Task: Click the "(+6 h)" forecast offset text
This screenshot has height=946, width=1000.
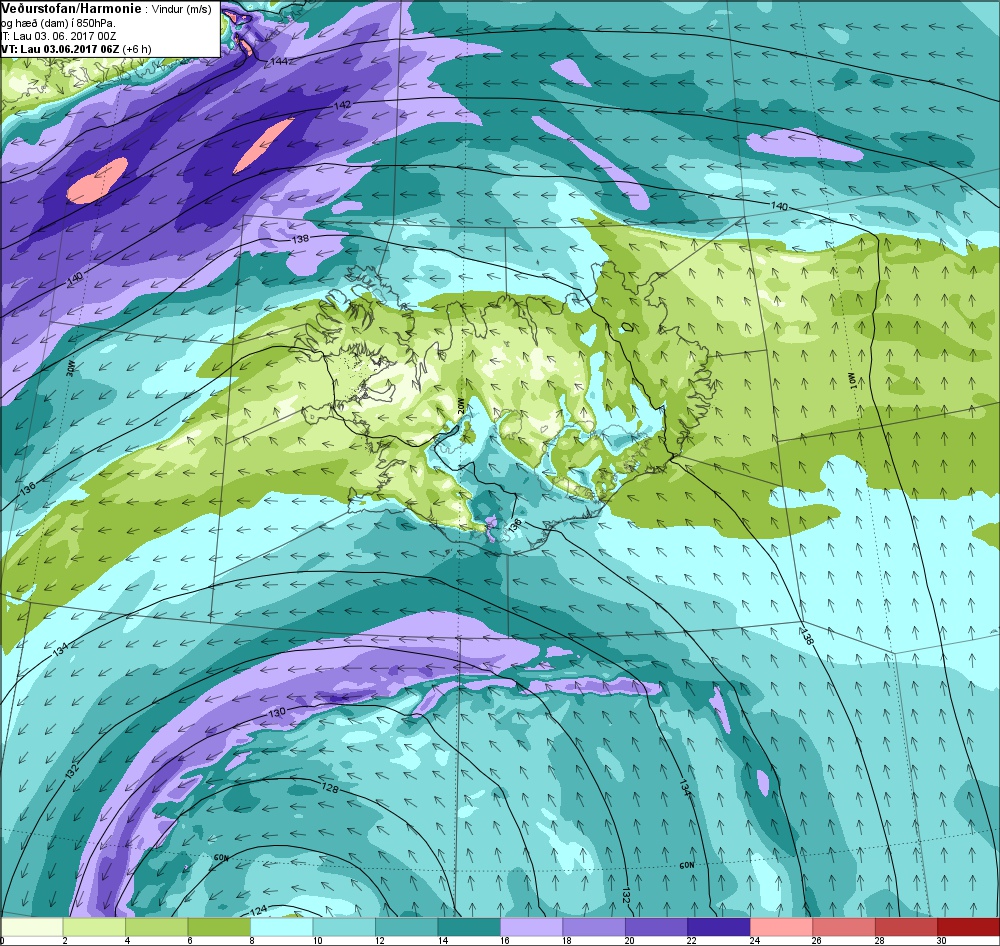Action: 138,49
